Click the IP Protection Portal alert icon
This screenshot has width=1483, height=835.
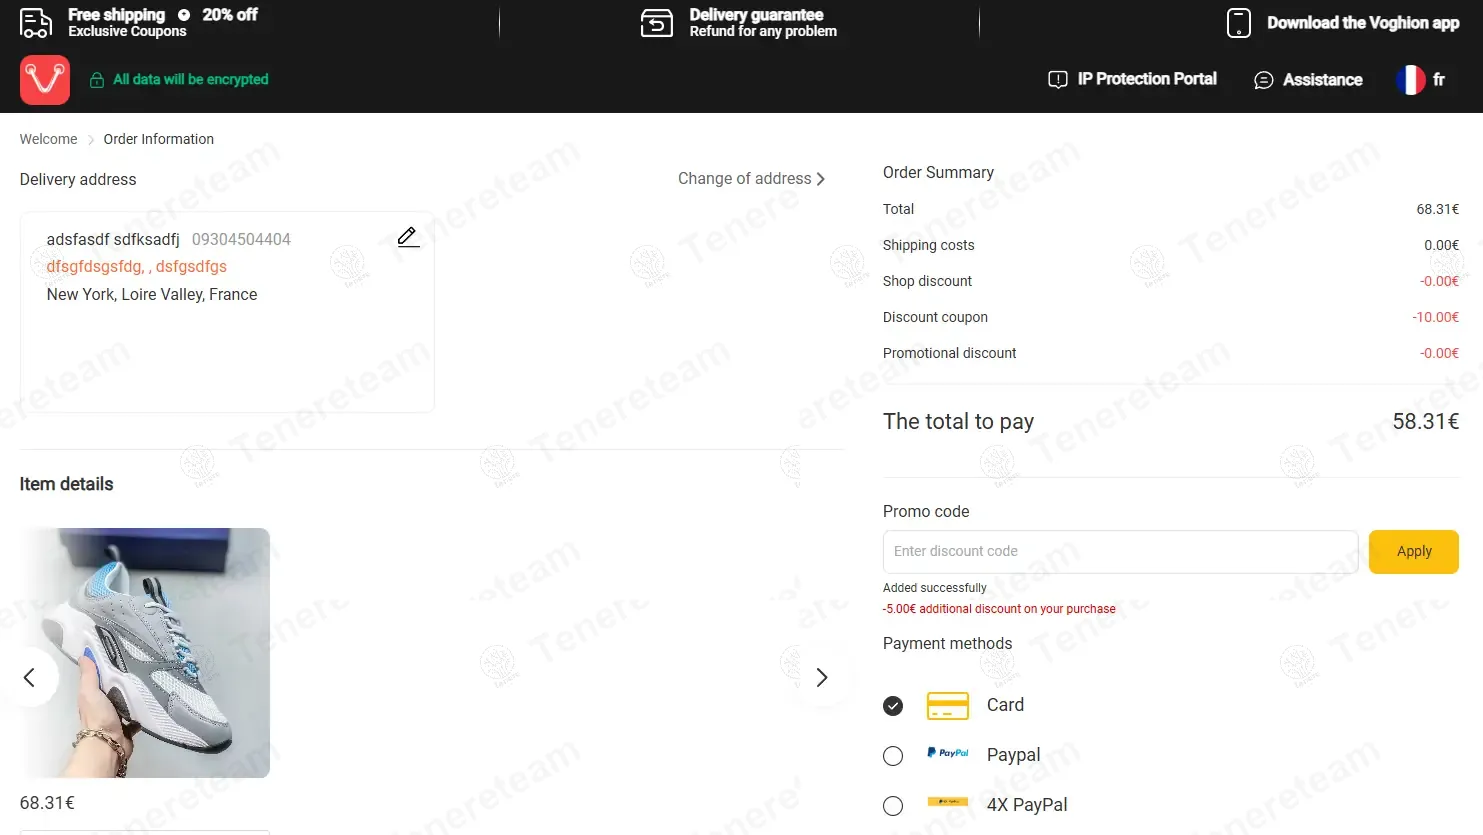tap(1057, 79)
